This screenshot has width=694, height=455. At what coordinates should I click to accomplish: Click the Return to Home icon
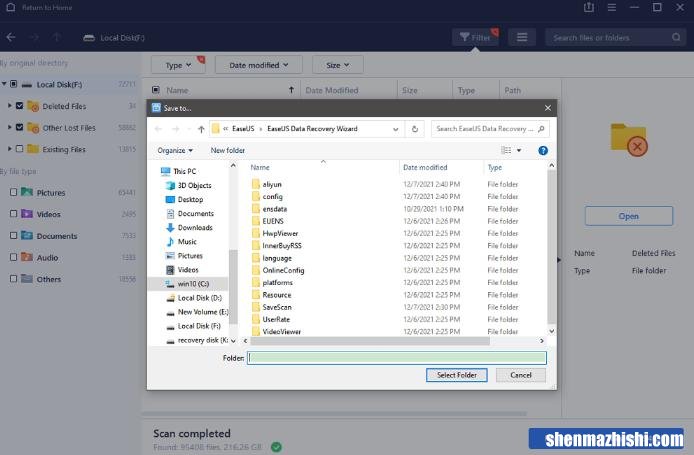click(x=11, y=8)
